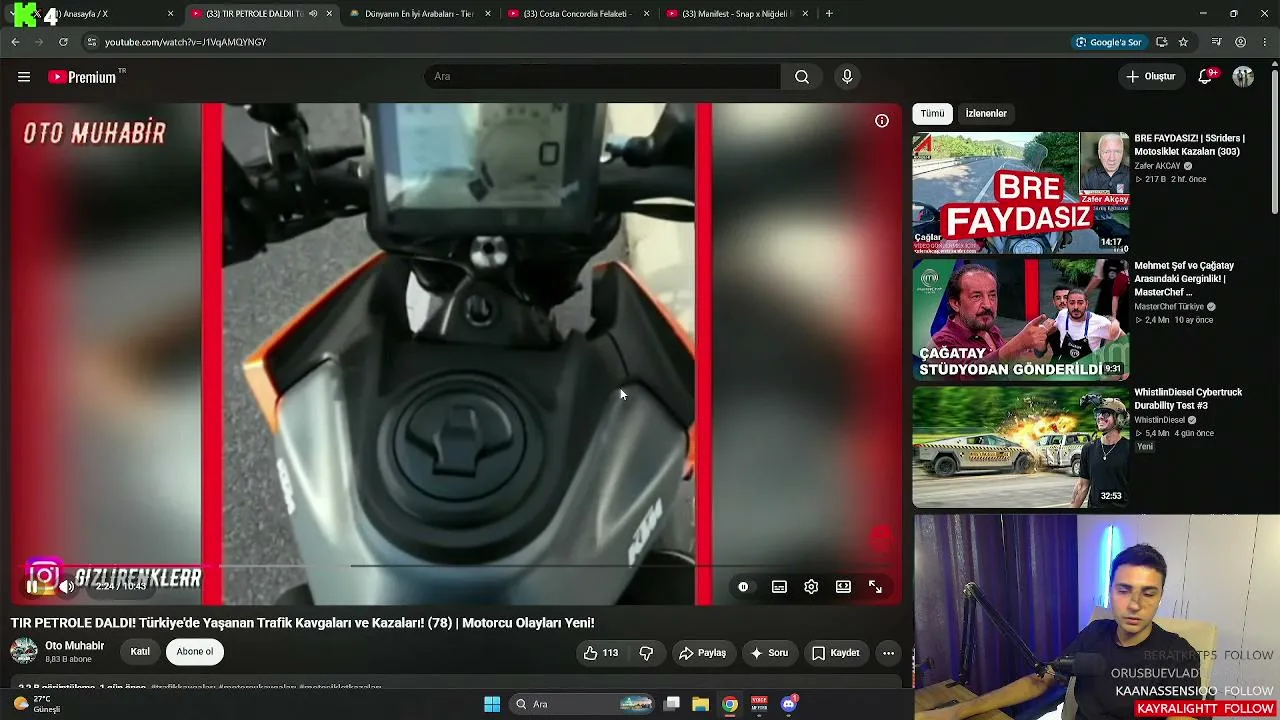Reload the current page

(63, 42)
